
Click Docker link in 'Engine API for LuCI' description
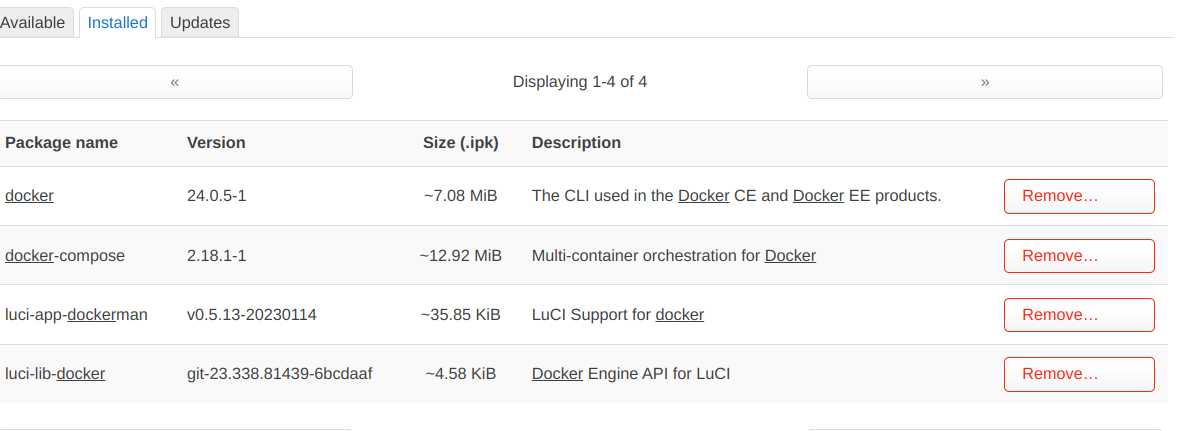pyautogui.click(x=558, y=374)
